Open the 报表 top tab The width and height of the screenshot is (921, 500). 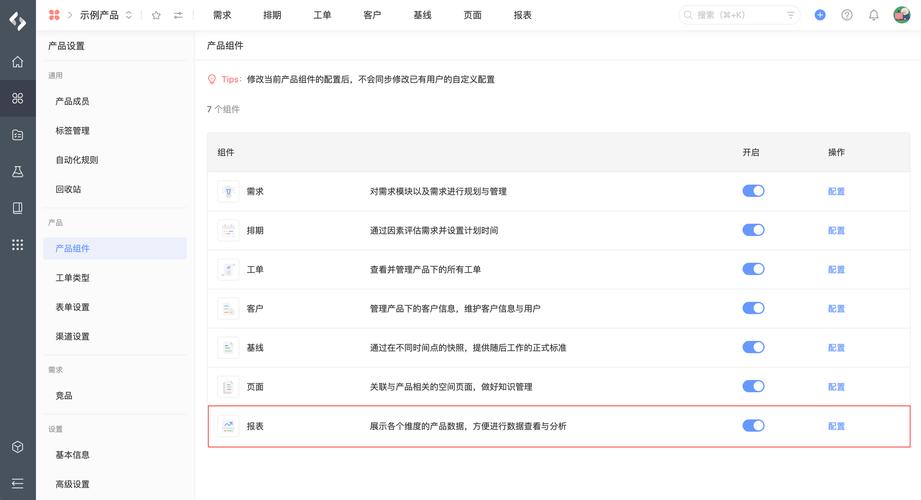(x=522, y=15)
